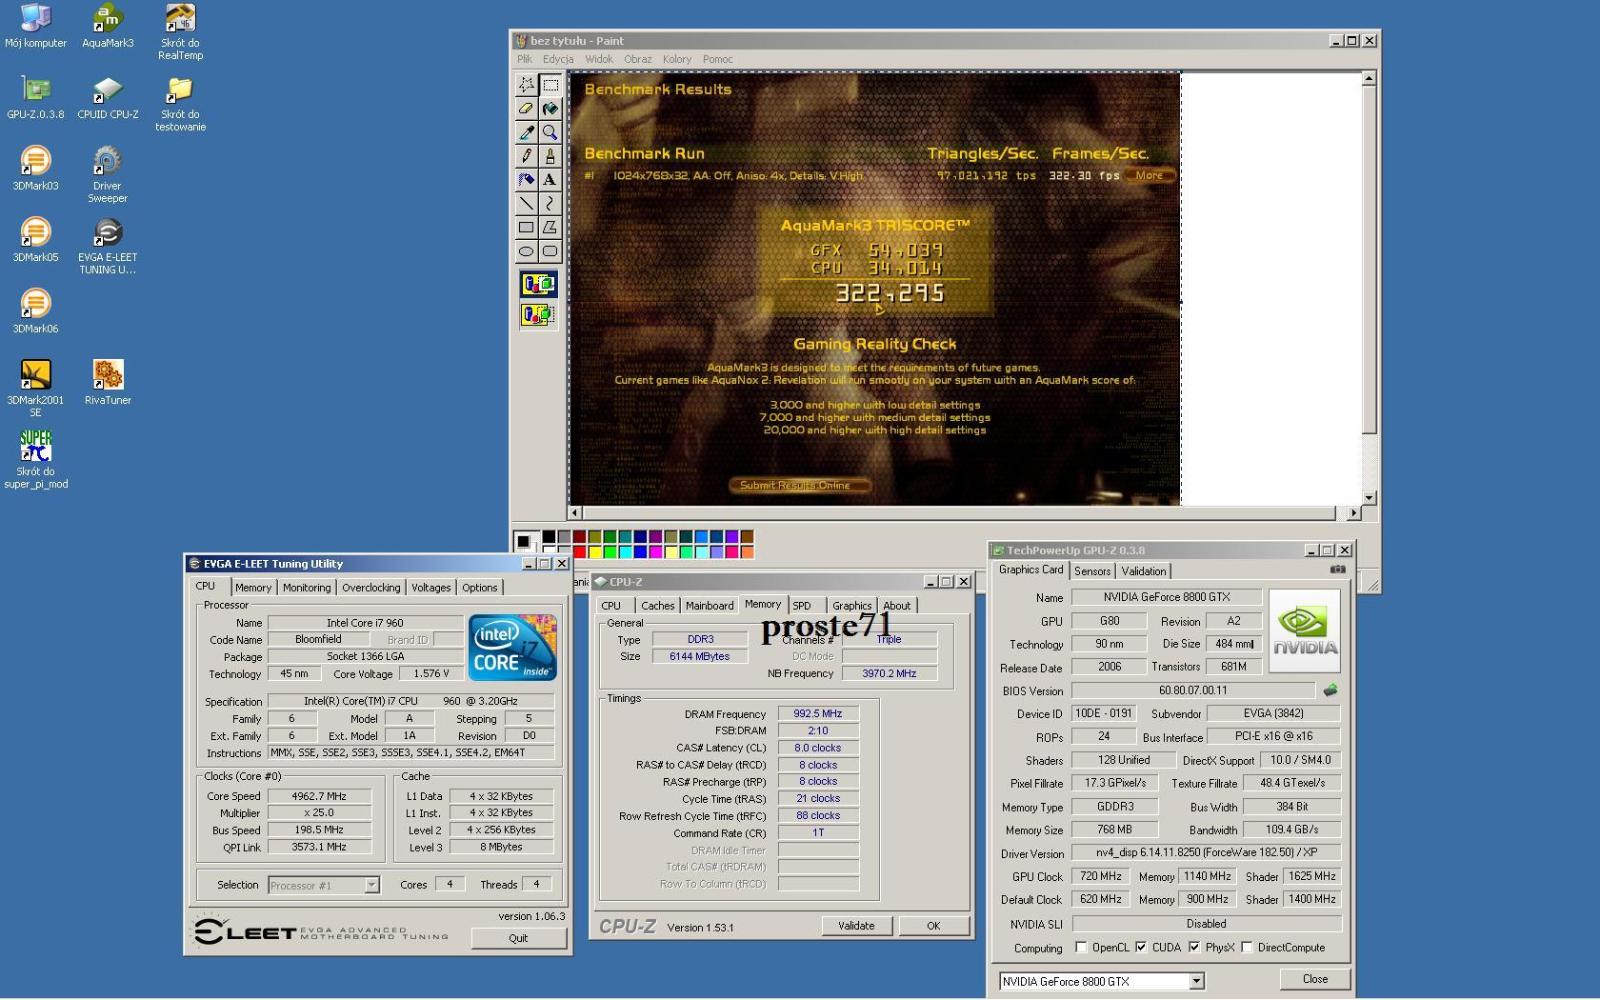
Task: Choose the Fill With Color bucket tool
Action: tap(550, 108)
